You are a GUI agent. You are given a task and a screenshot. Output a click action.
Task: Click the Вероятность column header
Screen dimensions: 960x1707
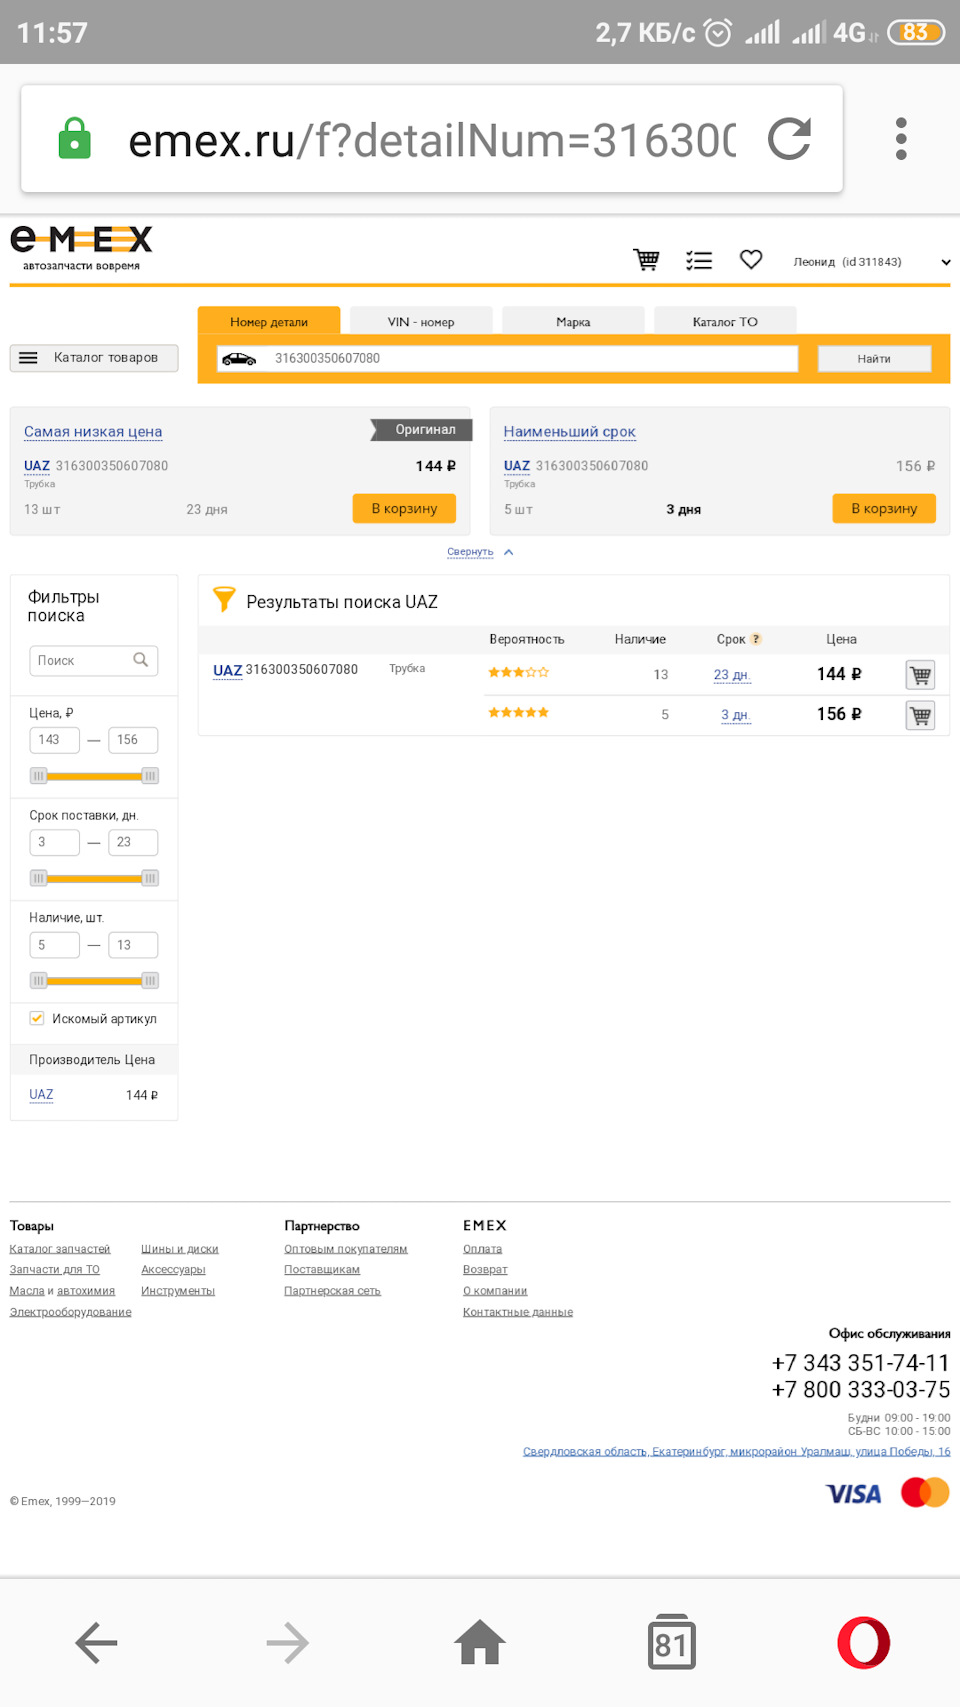527,639
